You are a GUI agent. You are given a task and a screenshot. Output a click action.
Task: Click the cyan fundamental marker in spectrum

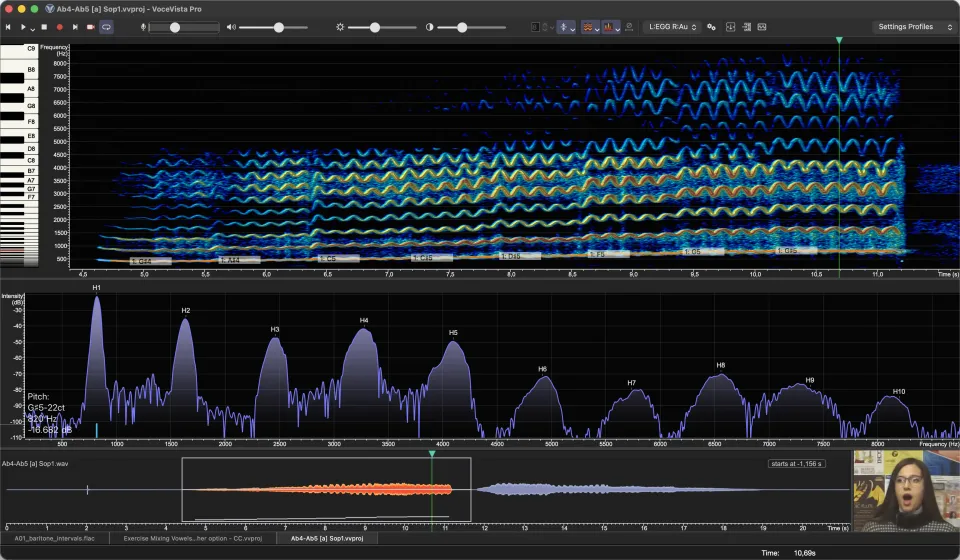click(x=97, y=429)
